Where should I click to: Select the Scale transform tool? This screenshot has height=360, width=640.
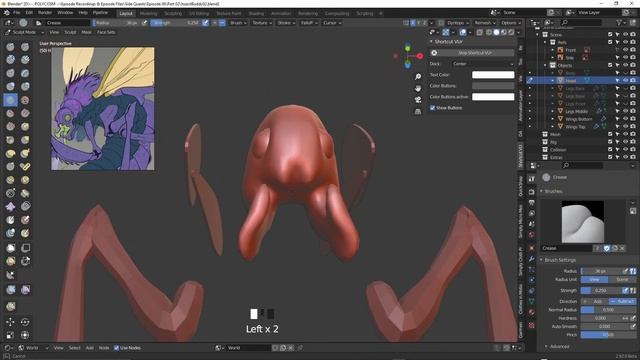point(11,335)
